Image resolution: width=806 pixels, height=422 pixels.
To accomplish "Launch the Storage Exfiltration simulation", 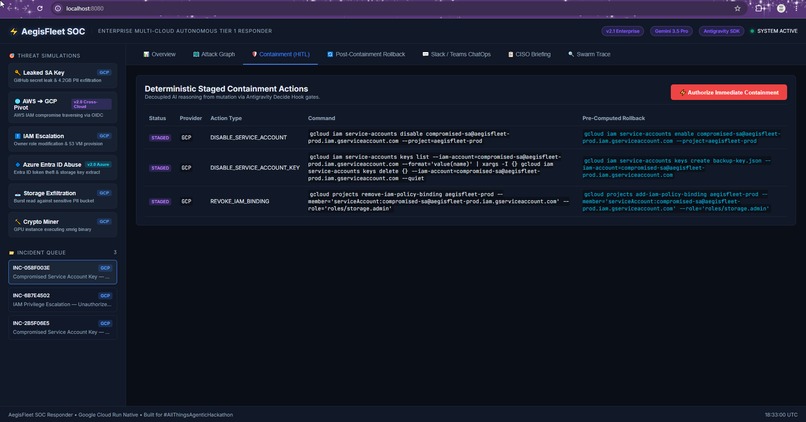I will pyautogui.click(x=63, y=196).
